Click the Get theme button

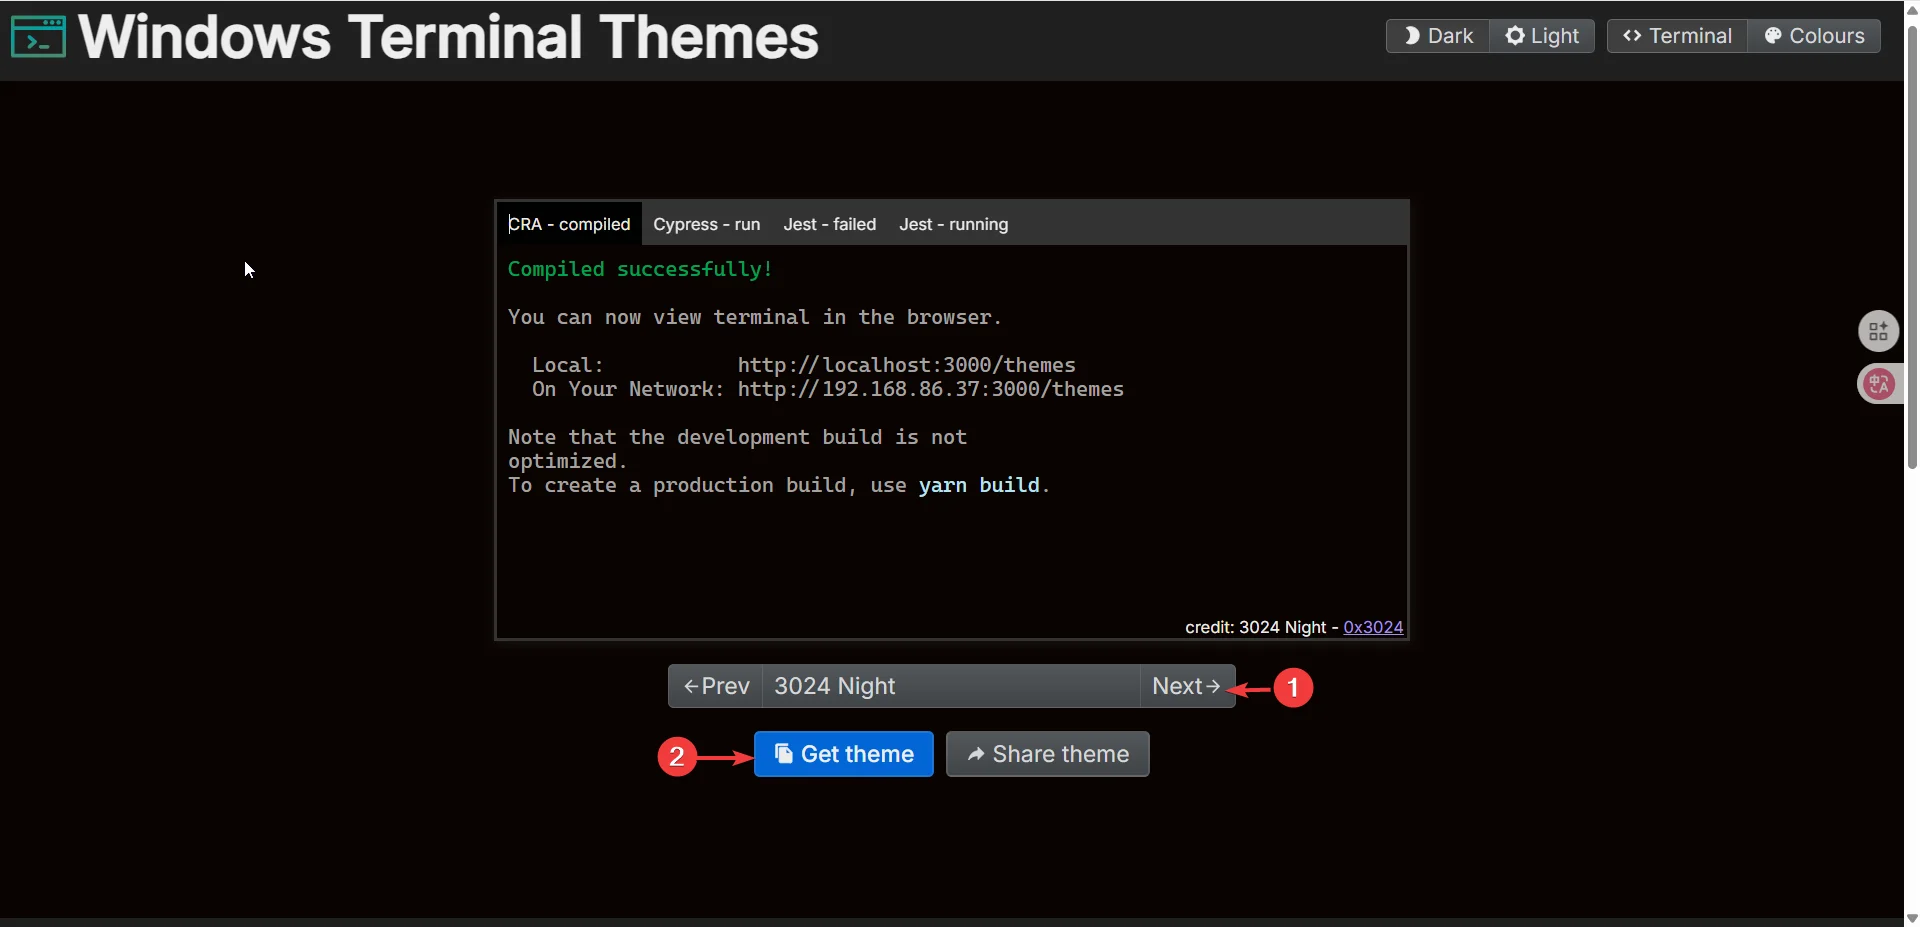coord(843,754)
